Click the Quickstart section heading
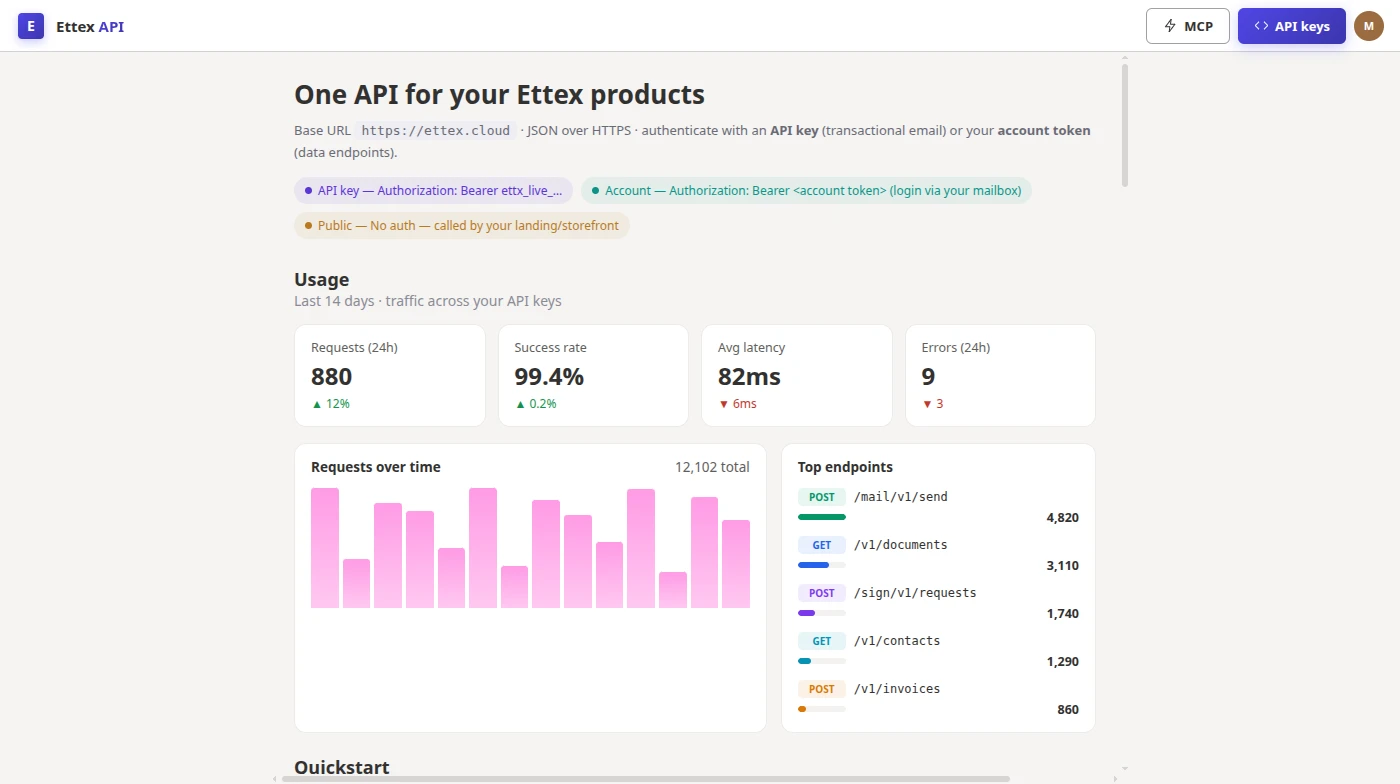Image resolution: width=1400 pixels, height=784 pixels. click(x=342, y=768)
